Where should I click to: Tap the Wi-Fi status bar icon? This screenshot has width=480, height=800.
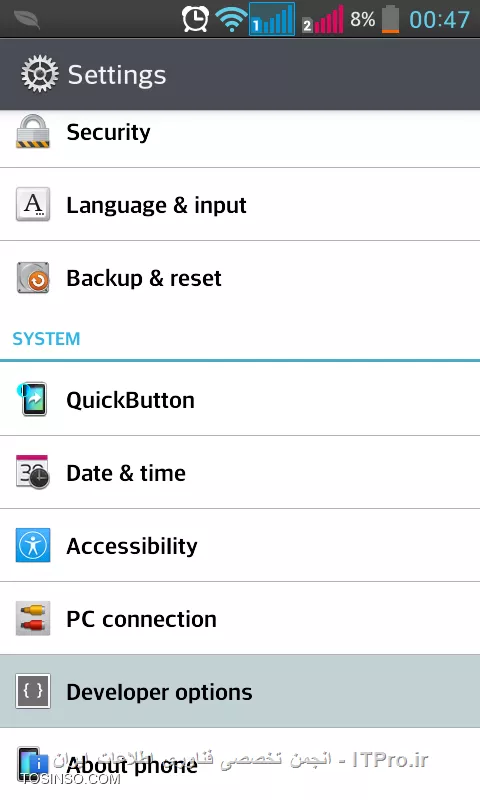coord(231,20)
